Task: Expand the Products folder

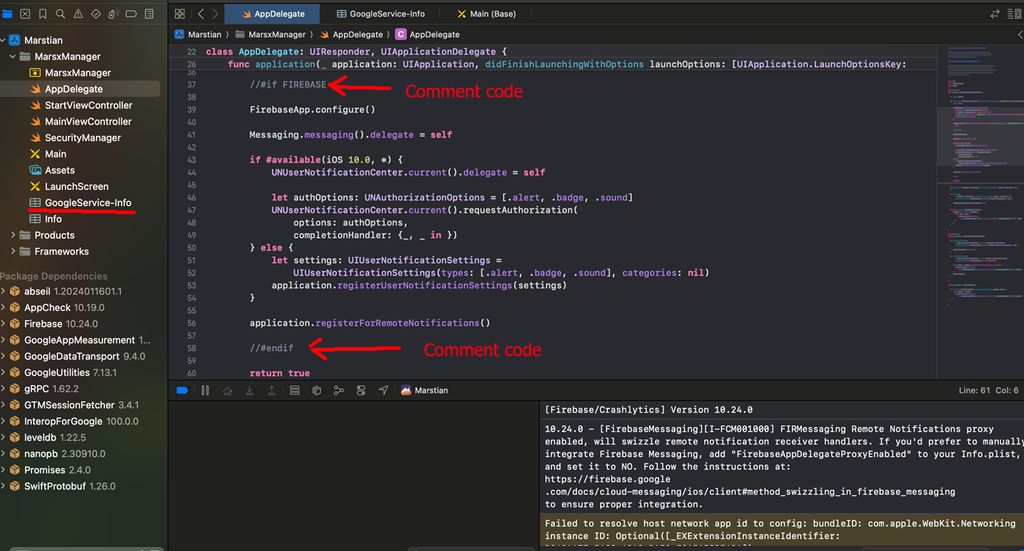Action: point(12,235)
